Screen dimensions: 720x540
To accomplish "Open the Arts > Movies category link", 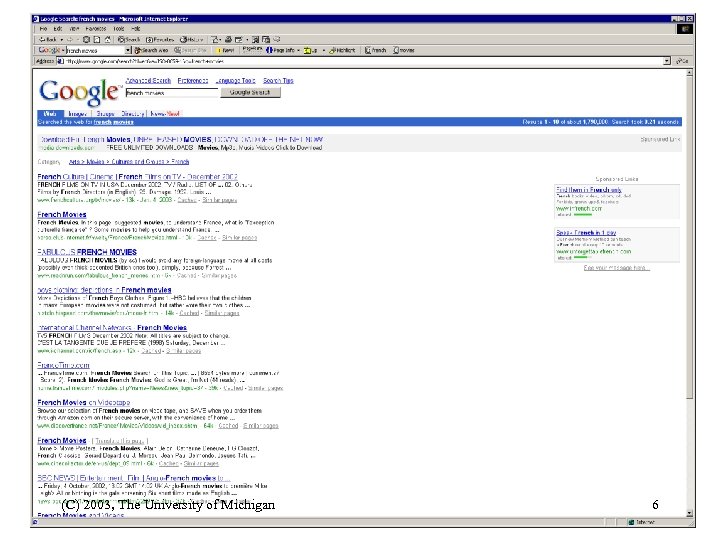I will (x=129, y=162).
